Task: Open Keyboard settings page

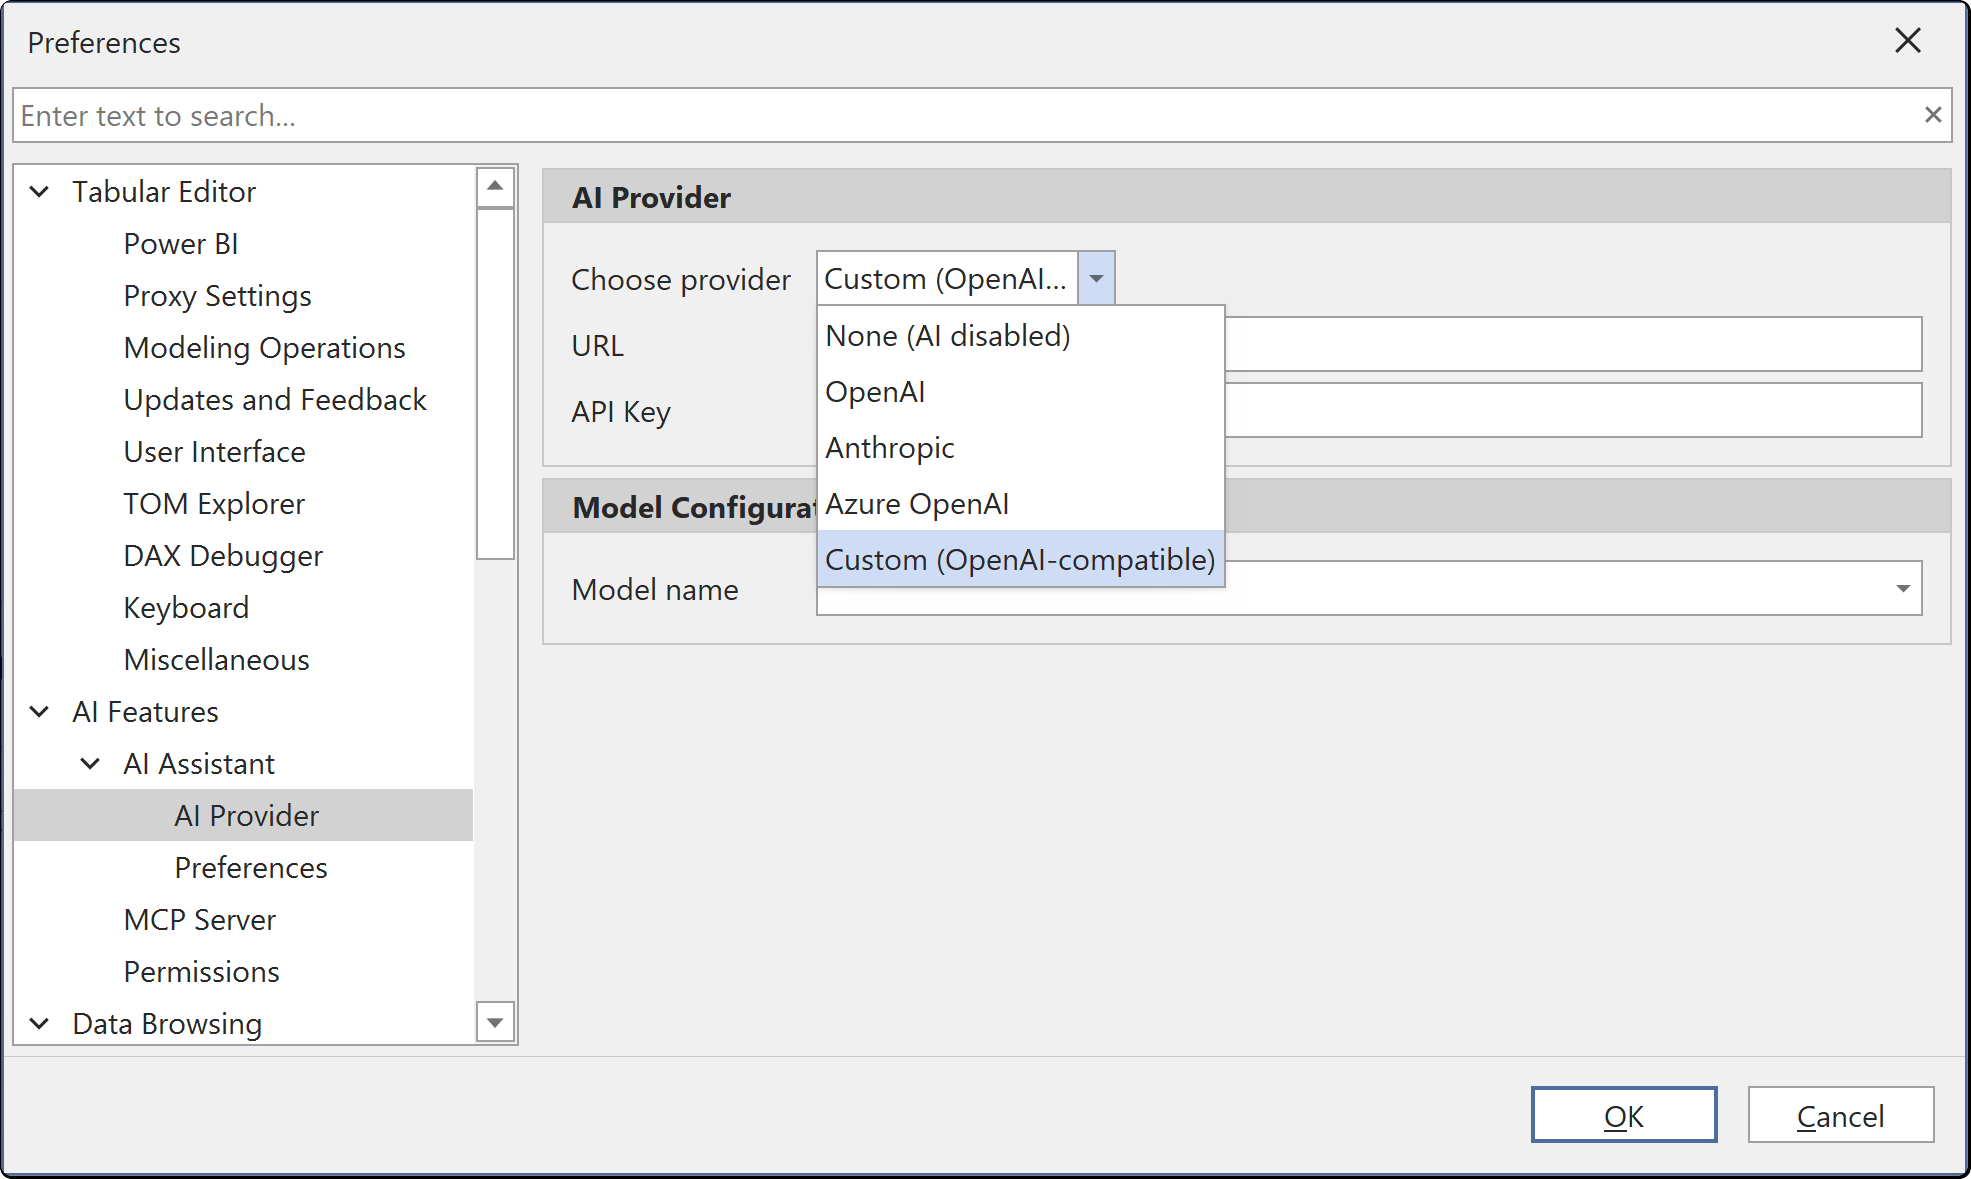Action: (186, 607)
